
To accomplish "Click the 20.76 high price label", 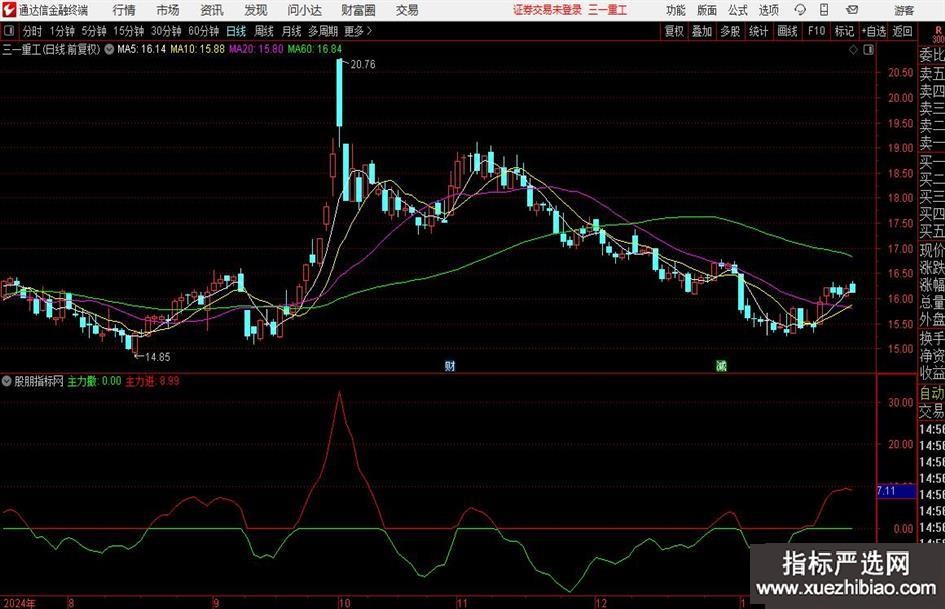I will point(363,65).
